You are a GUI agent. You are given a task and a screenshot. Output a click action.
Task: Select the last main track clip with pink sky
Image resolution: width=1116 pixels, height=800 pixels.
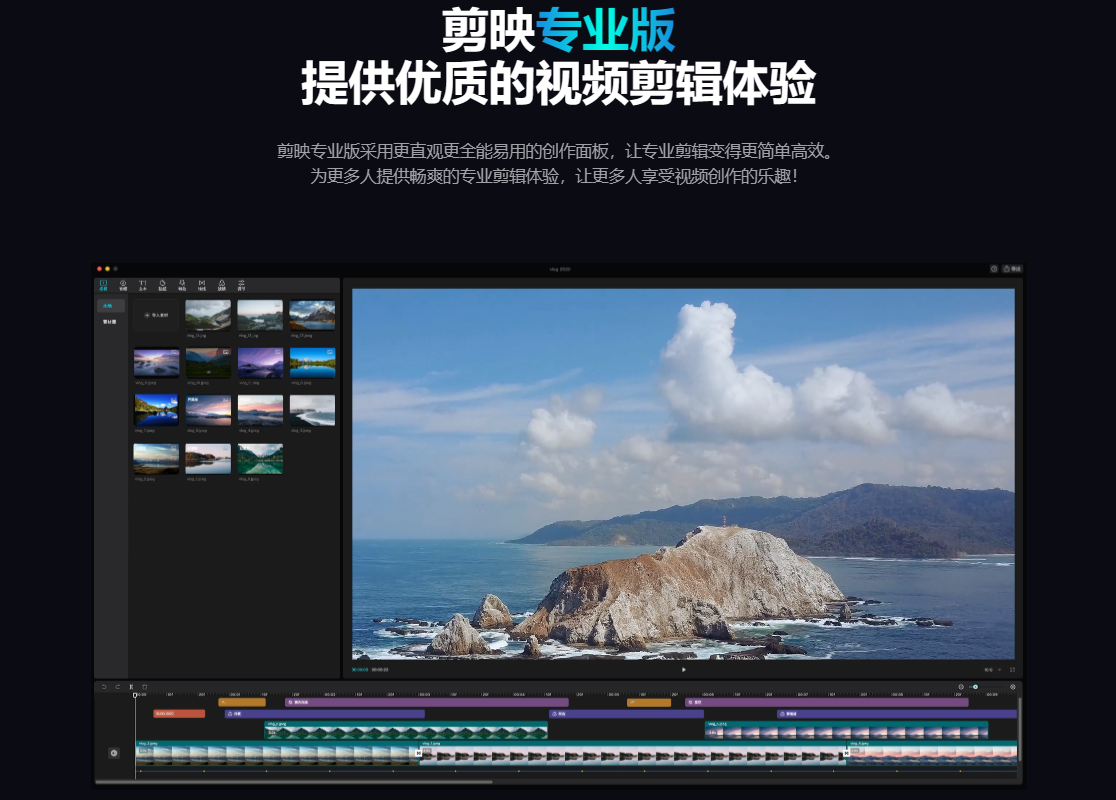[x=932, y=753]
